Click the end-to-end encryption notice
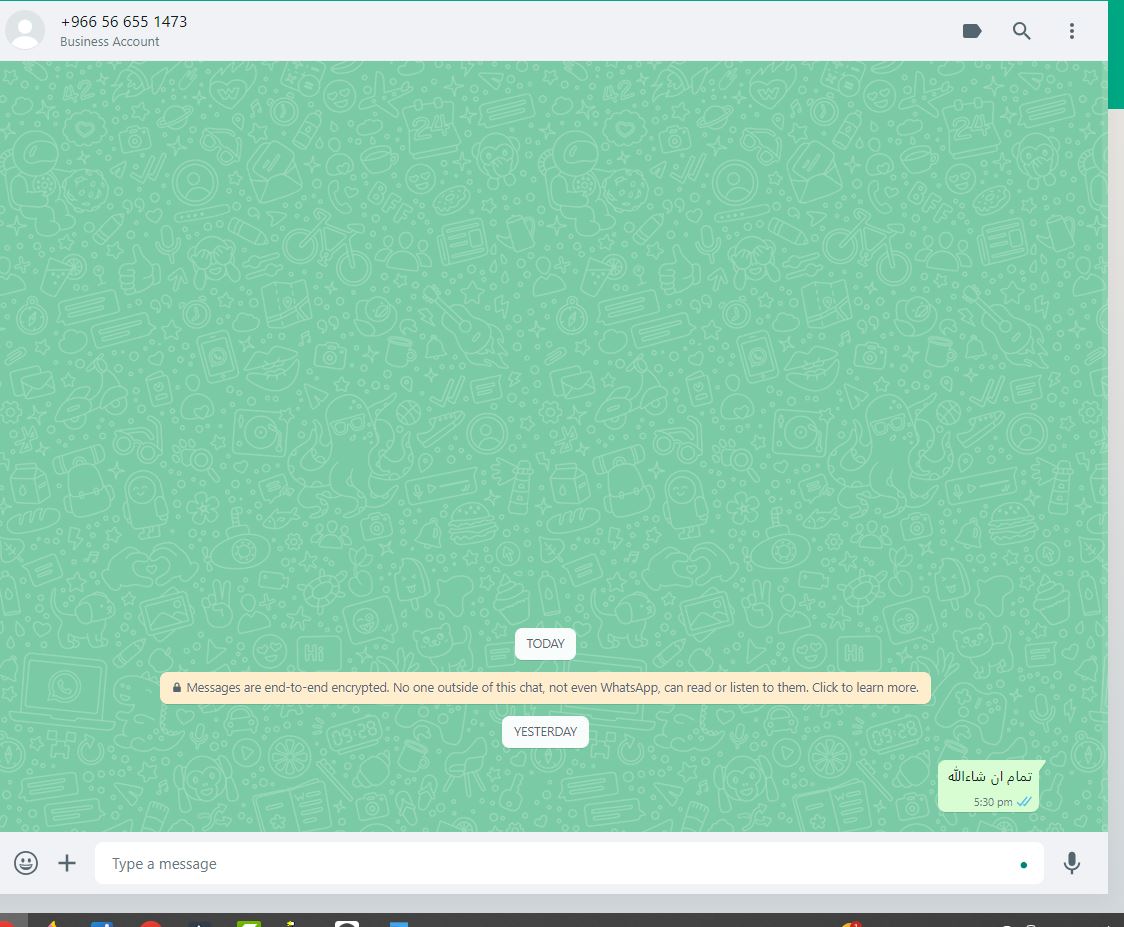 [545, 688]
